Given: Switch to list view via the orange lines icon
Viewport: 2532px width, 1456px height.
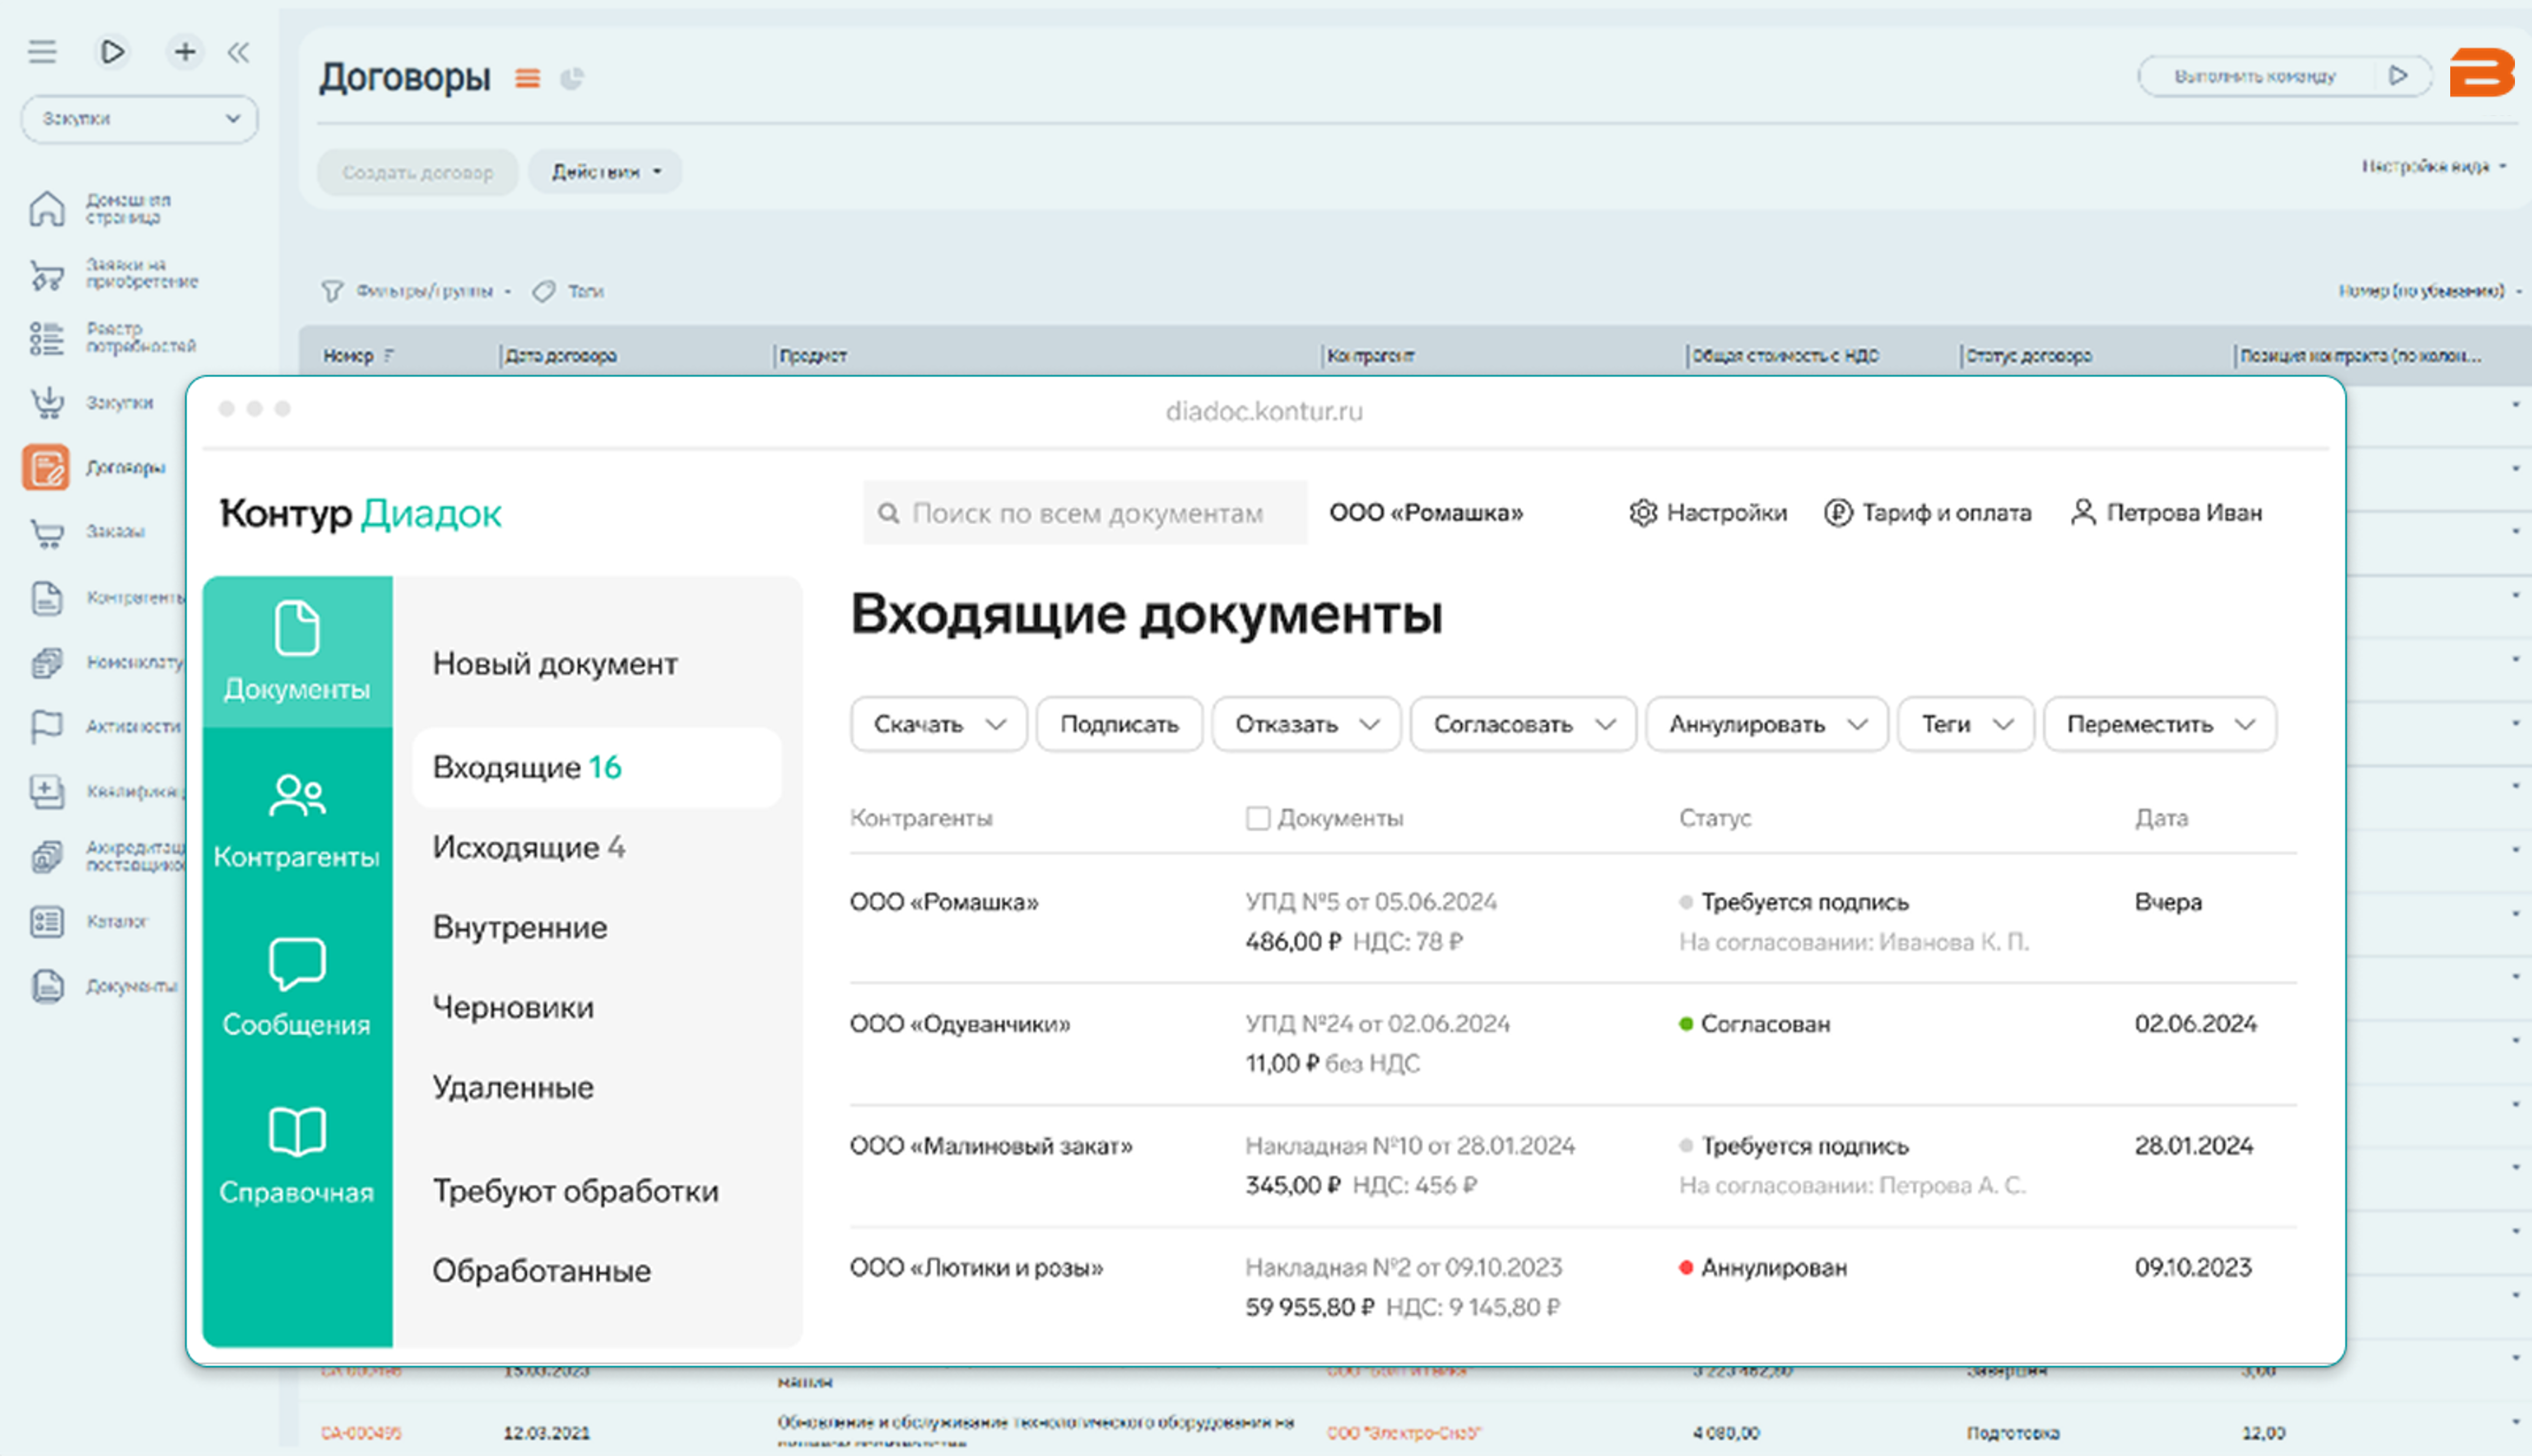Looking at the screenshot, I should pyautogui.click(x=527, y=78).
